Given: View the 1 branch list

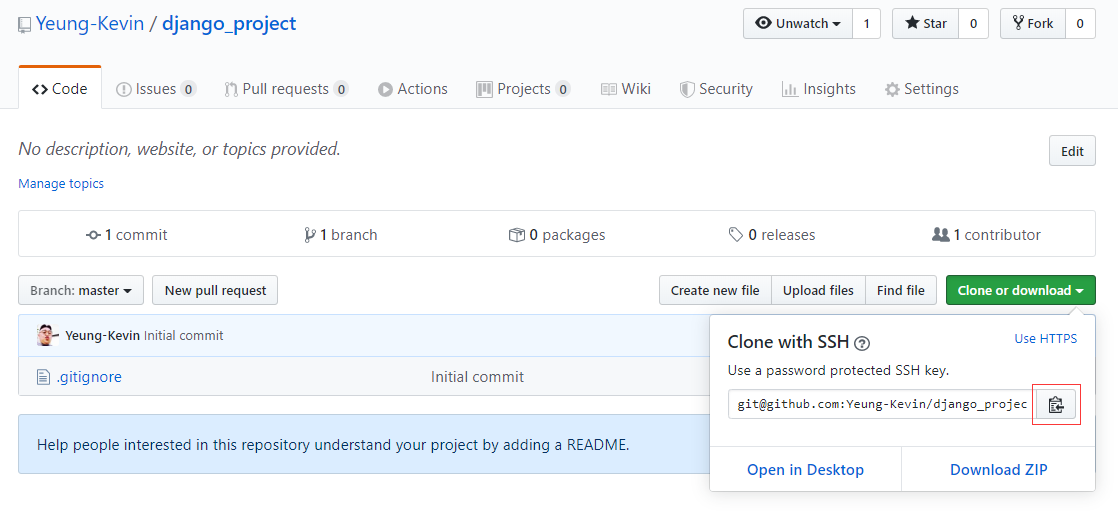Looking at the screenshot, I should click(341, 235).
